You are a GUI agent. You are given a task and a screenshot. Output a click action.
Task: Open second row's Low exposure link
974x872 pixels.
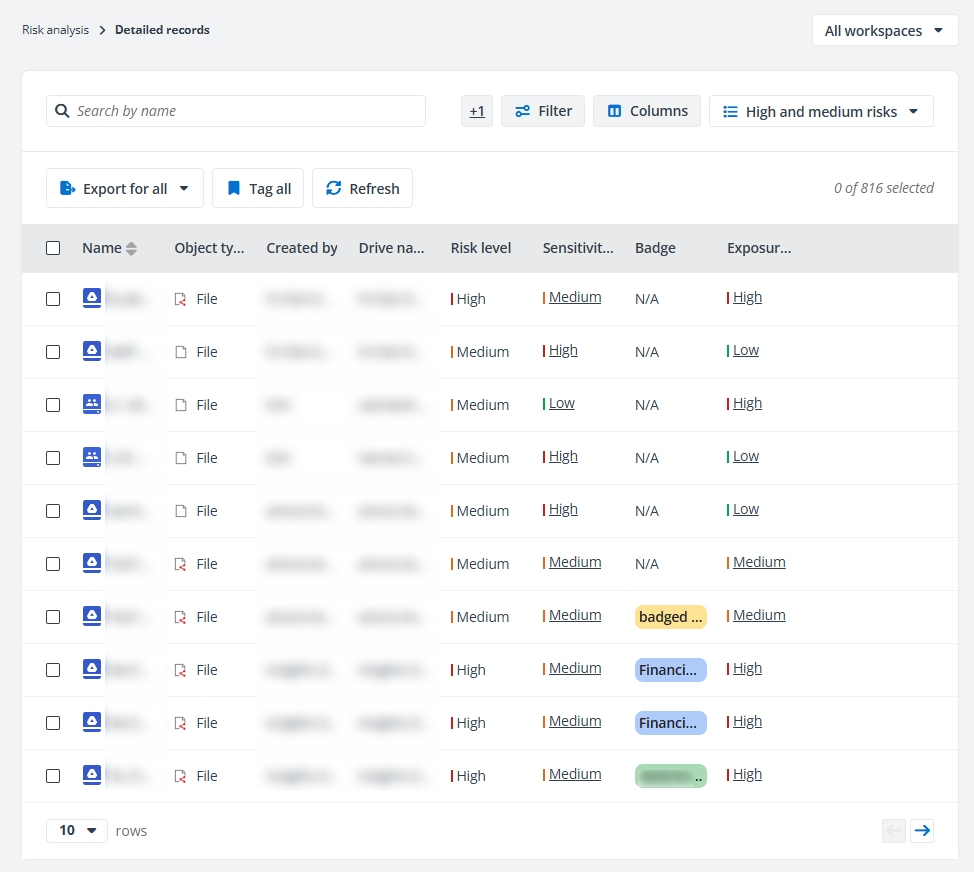click(x=745, y=350)
